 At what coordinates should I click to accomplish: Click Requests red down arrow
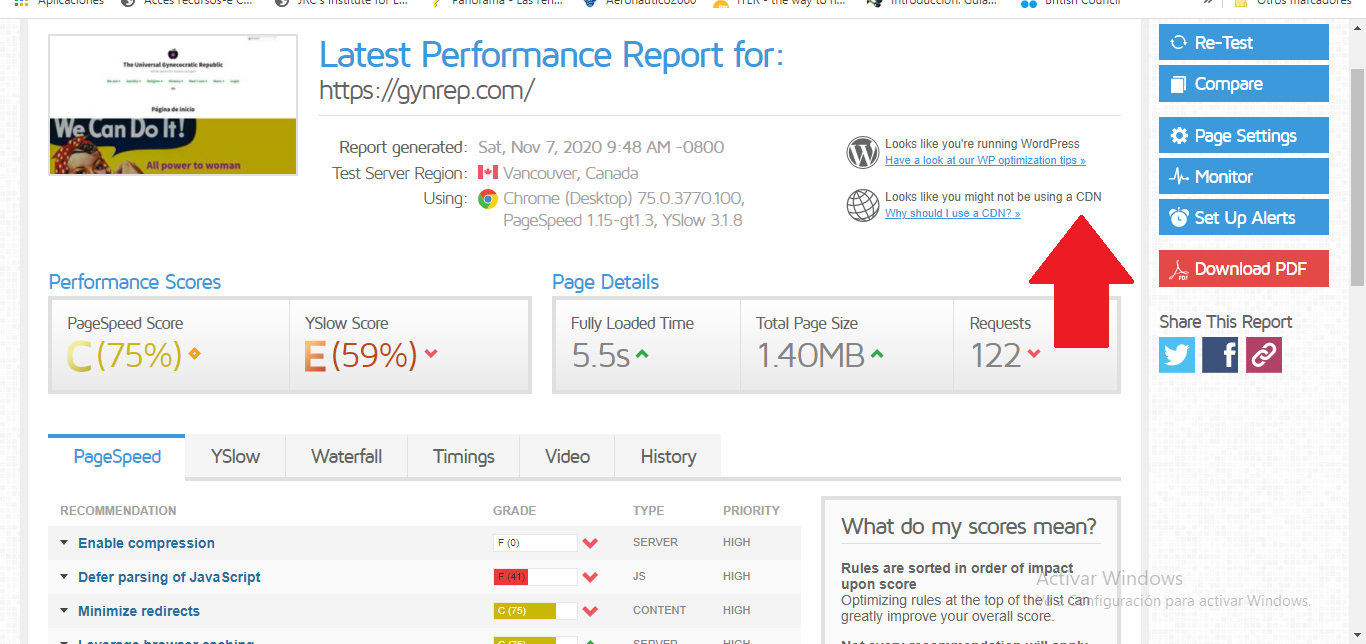point(1033,353)
